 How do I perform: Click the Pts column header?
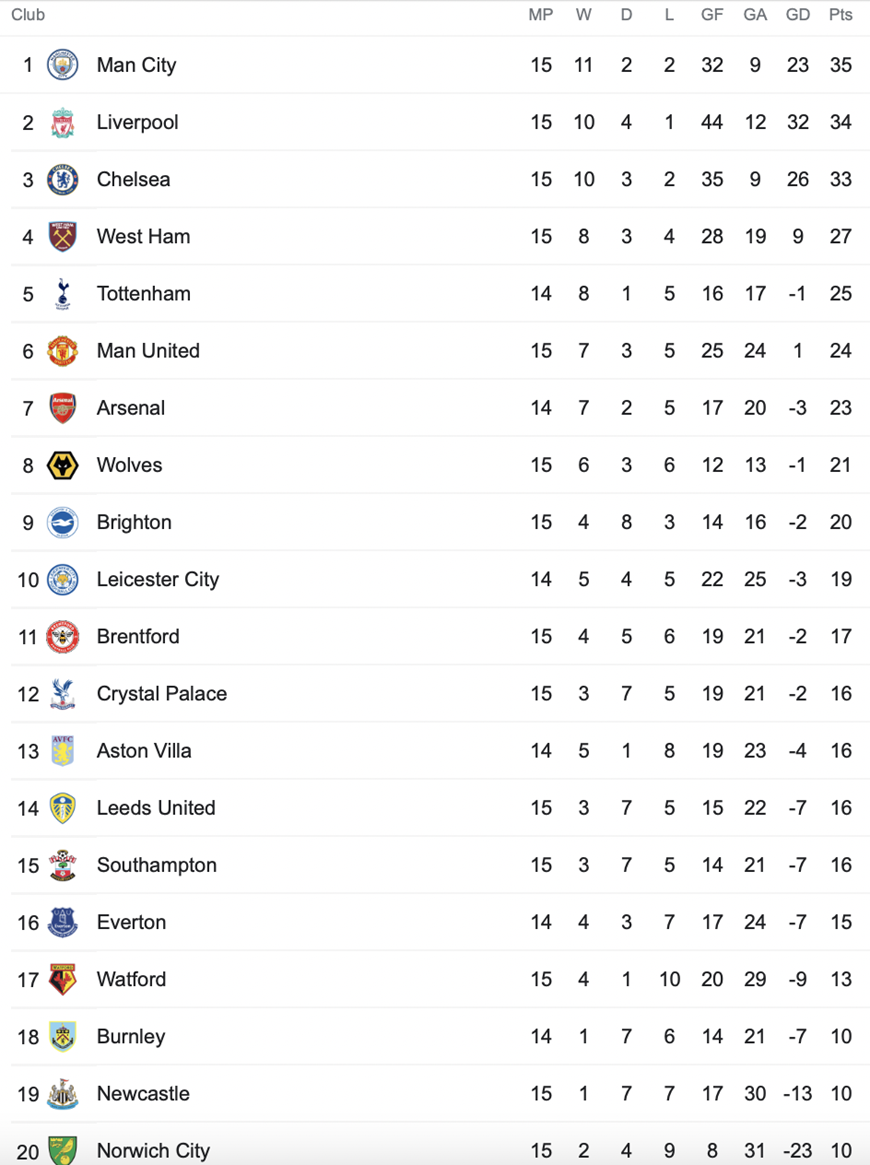click(840, 15)
